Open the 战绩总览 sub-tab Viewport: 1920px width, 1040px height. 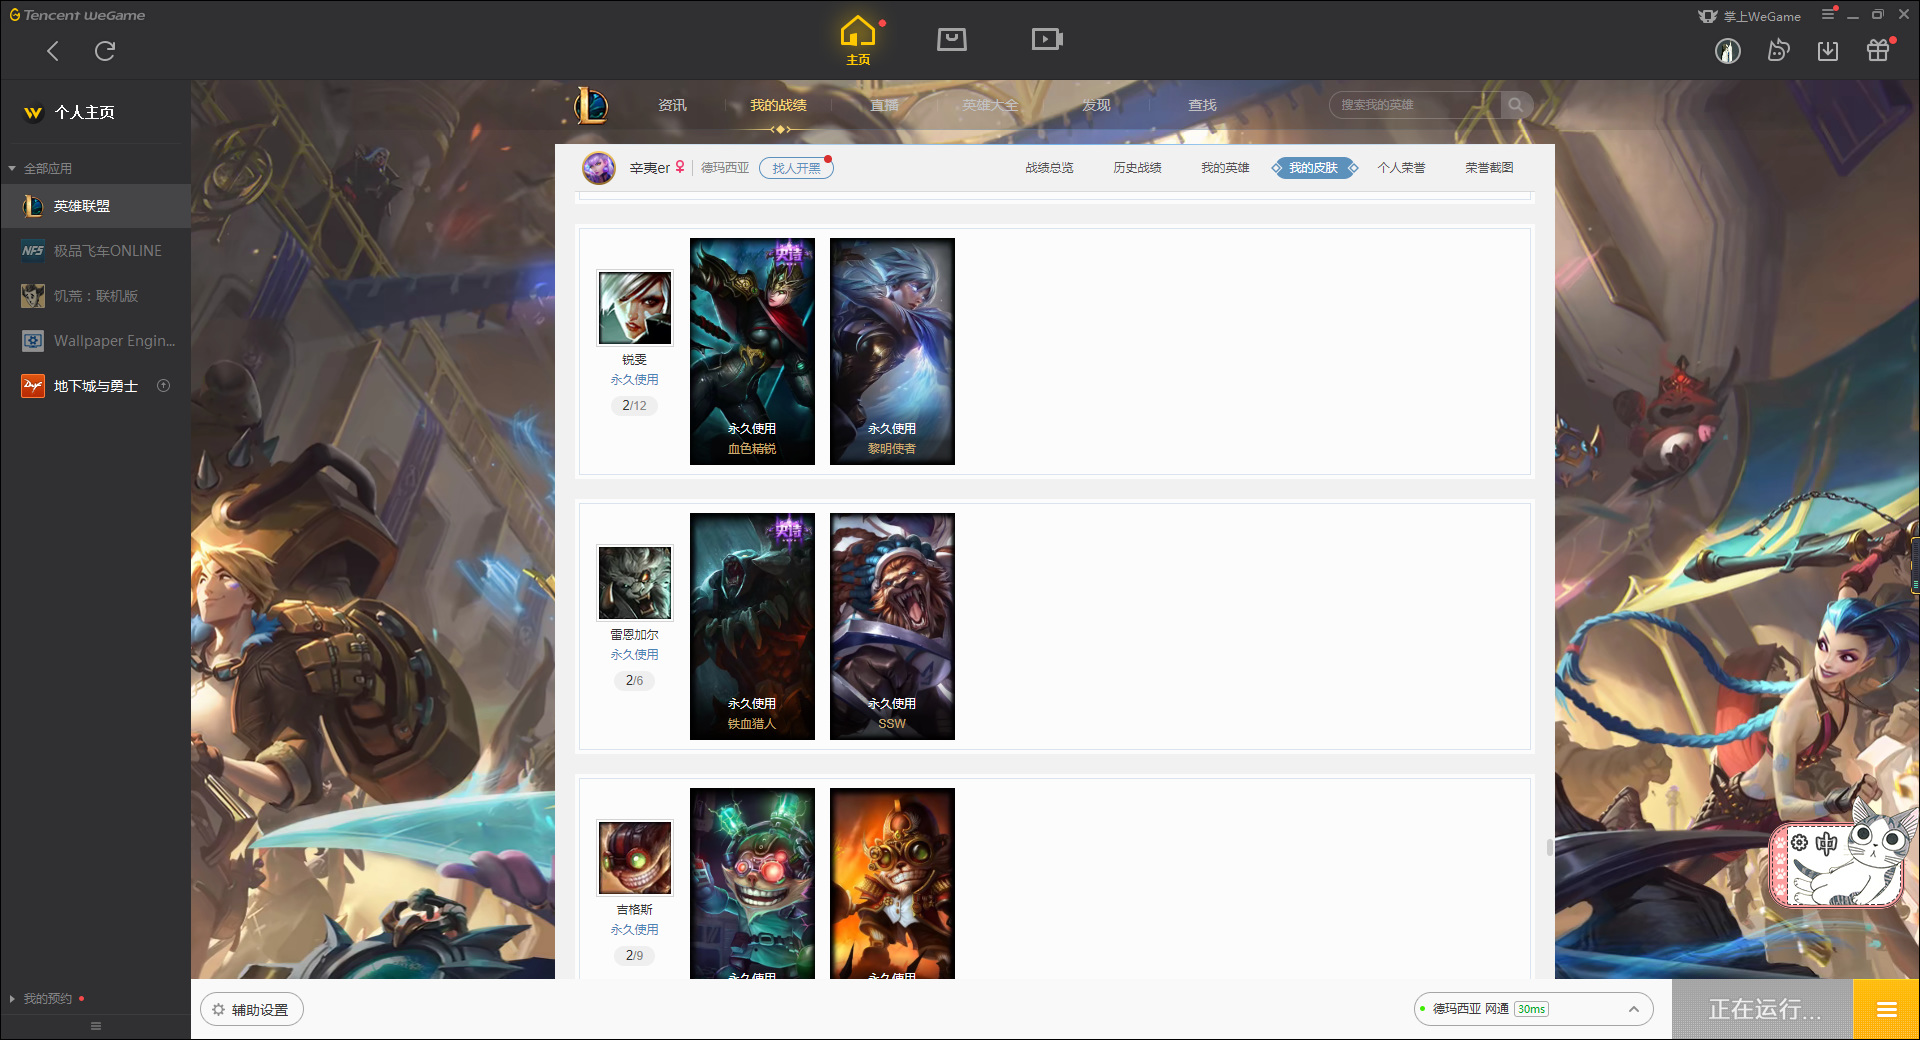(1049, 168)
